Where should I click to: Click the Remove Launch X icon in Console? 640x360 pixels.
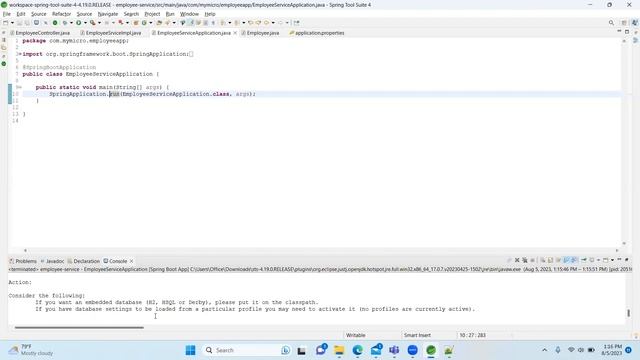(517, 260)
